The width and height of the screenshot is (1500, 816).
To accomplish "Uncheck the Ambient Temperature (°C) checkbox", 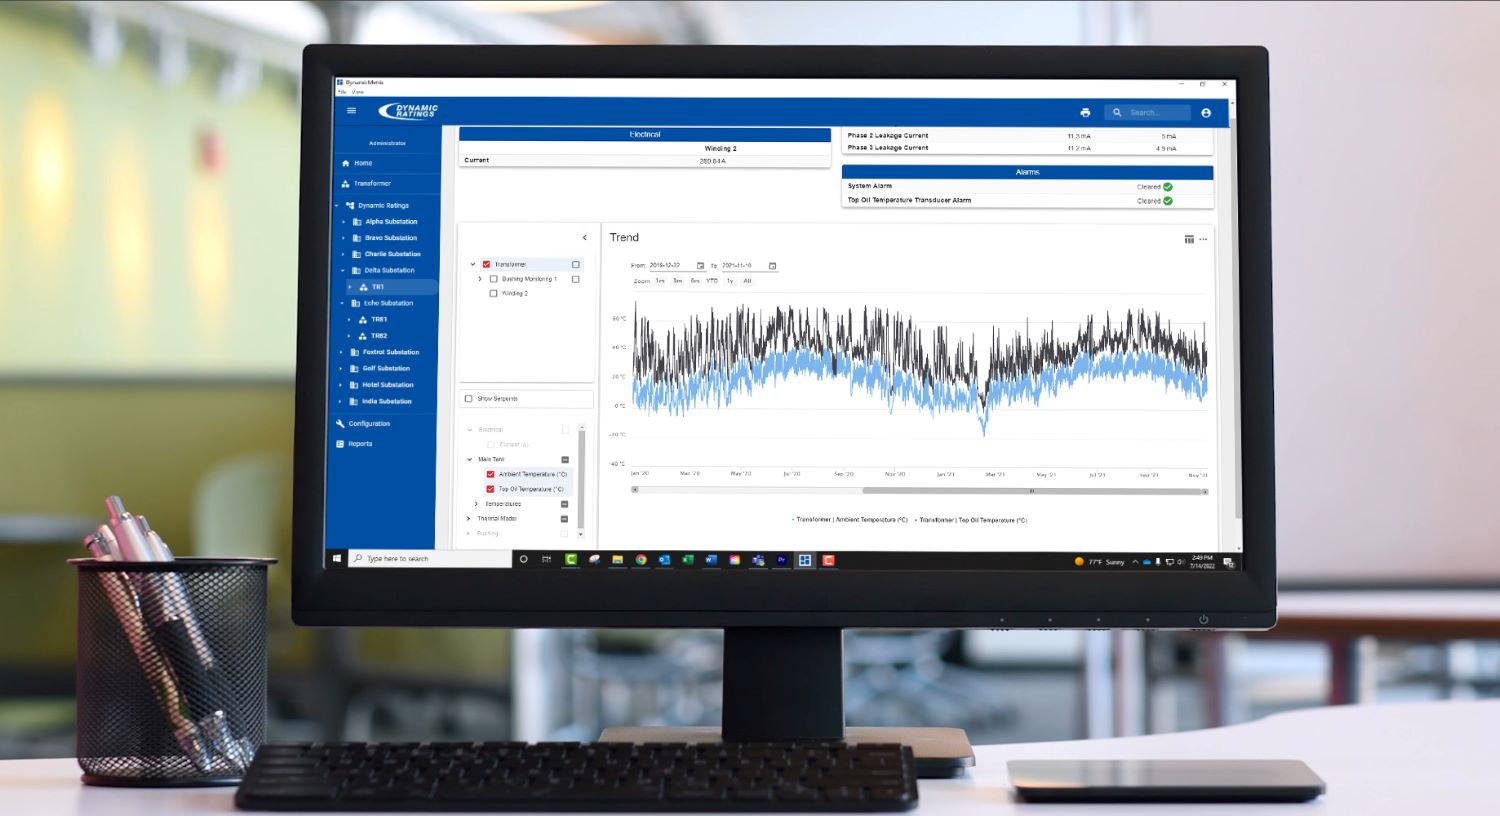I will [x=490, y=473].
